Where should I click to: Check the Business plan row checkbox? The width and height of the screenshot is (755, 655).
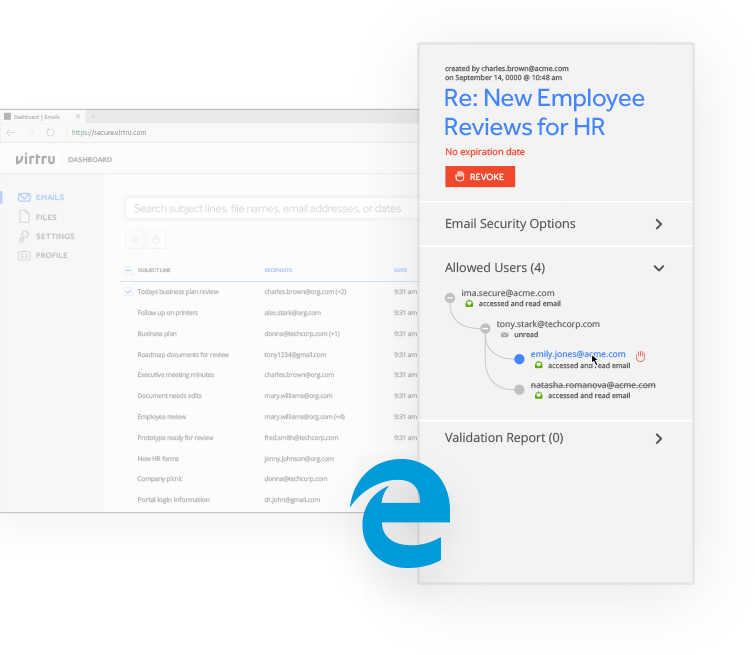128,333
